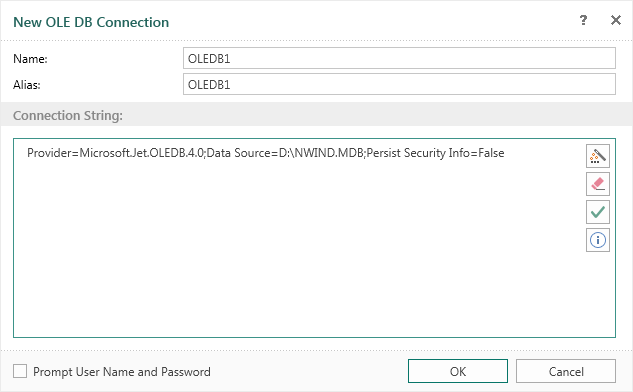This screenshot has width=633, height=392.
Task: Click the Provider=Microsoft.Jet.OLEDB.4.0 text
Action: 115,153
